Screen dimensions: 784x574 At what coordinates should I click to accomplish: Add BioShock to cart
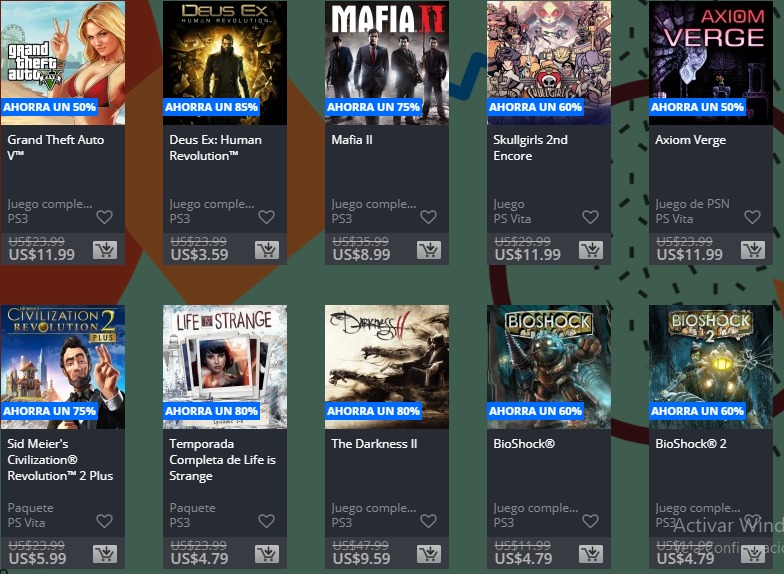[591, 554]
